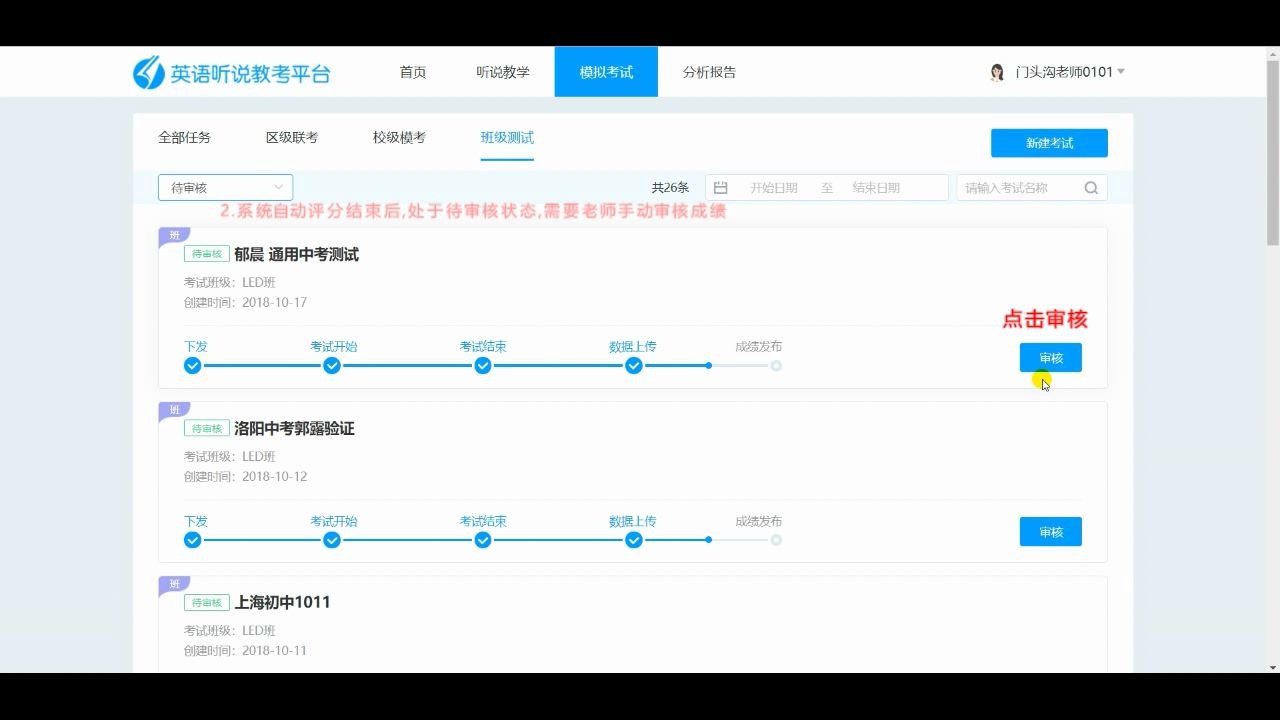Click the page vertical scrollbar thumb

[x=1272, y=153]
